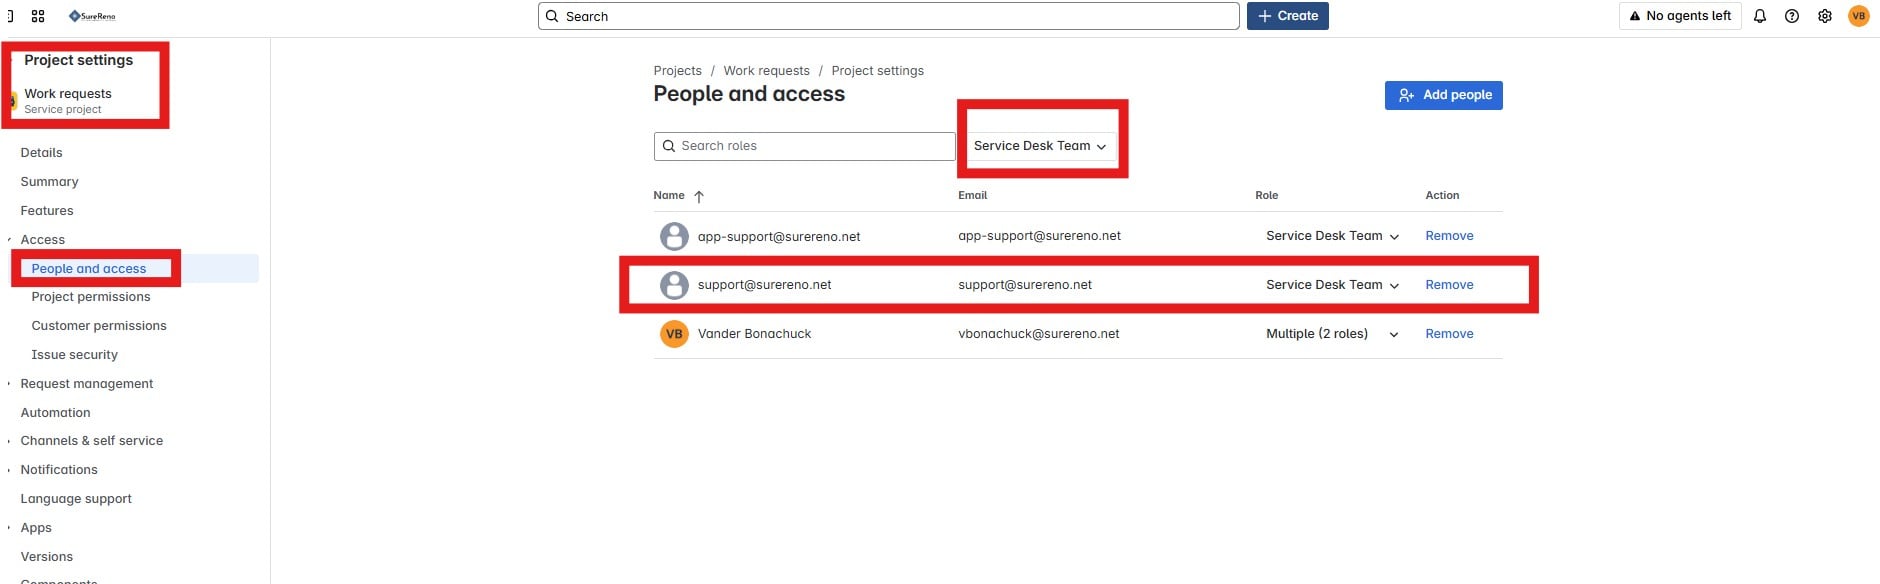This screenshot has height=584, width=1880.
Task: Sort by the Name column arrow
Action: [x=699, y=196]
